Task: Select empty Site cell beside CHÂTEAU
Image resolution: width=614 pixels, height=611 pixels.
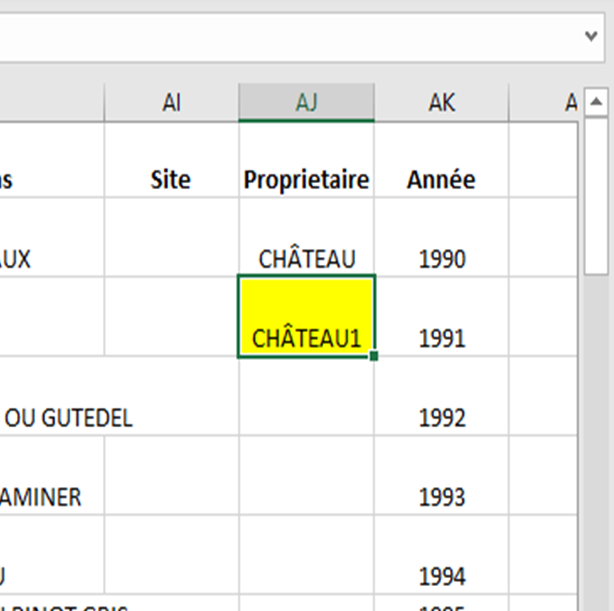Action: 171,238
